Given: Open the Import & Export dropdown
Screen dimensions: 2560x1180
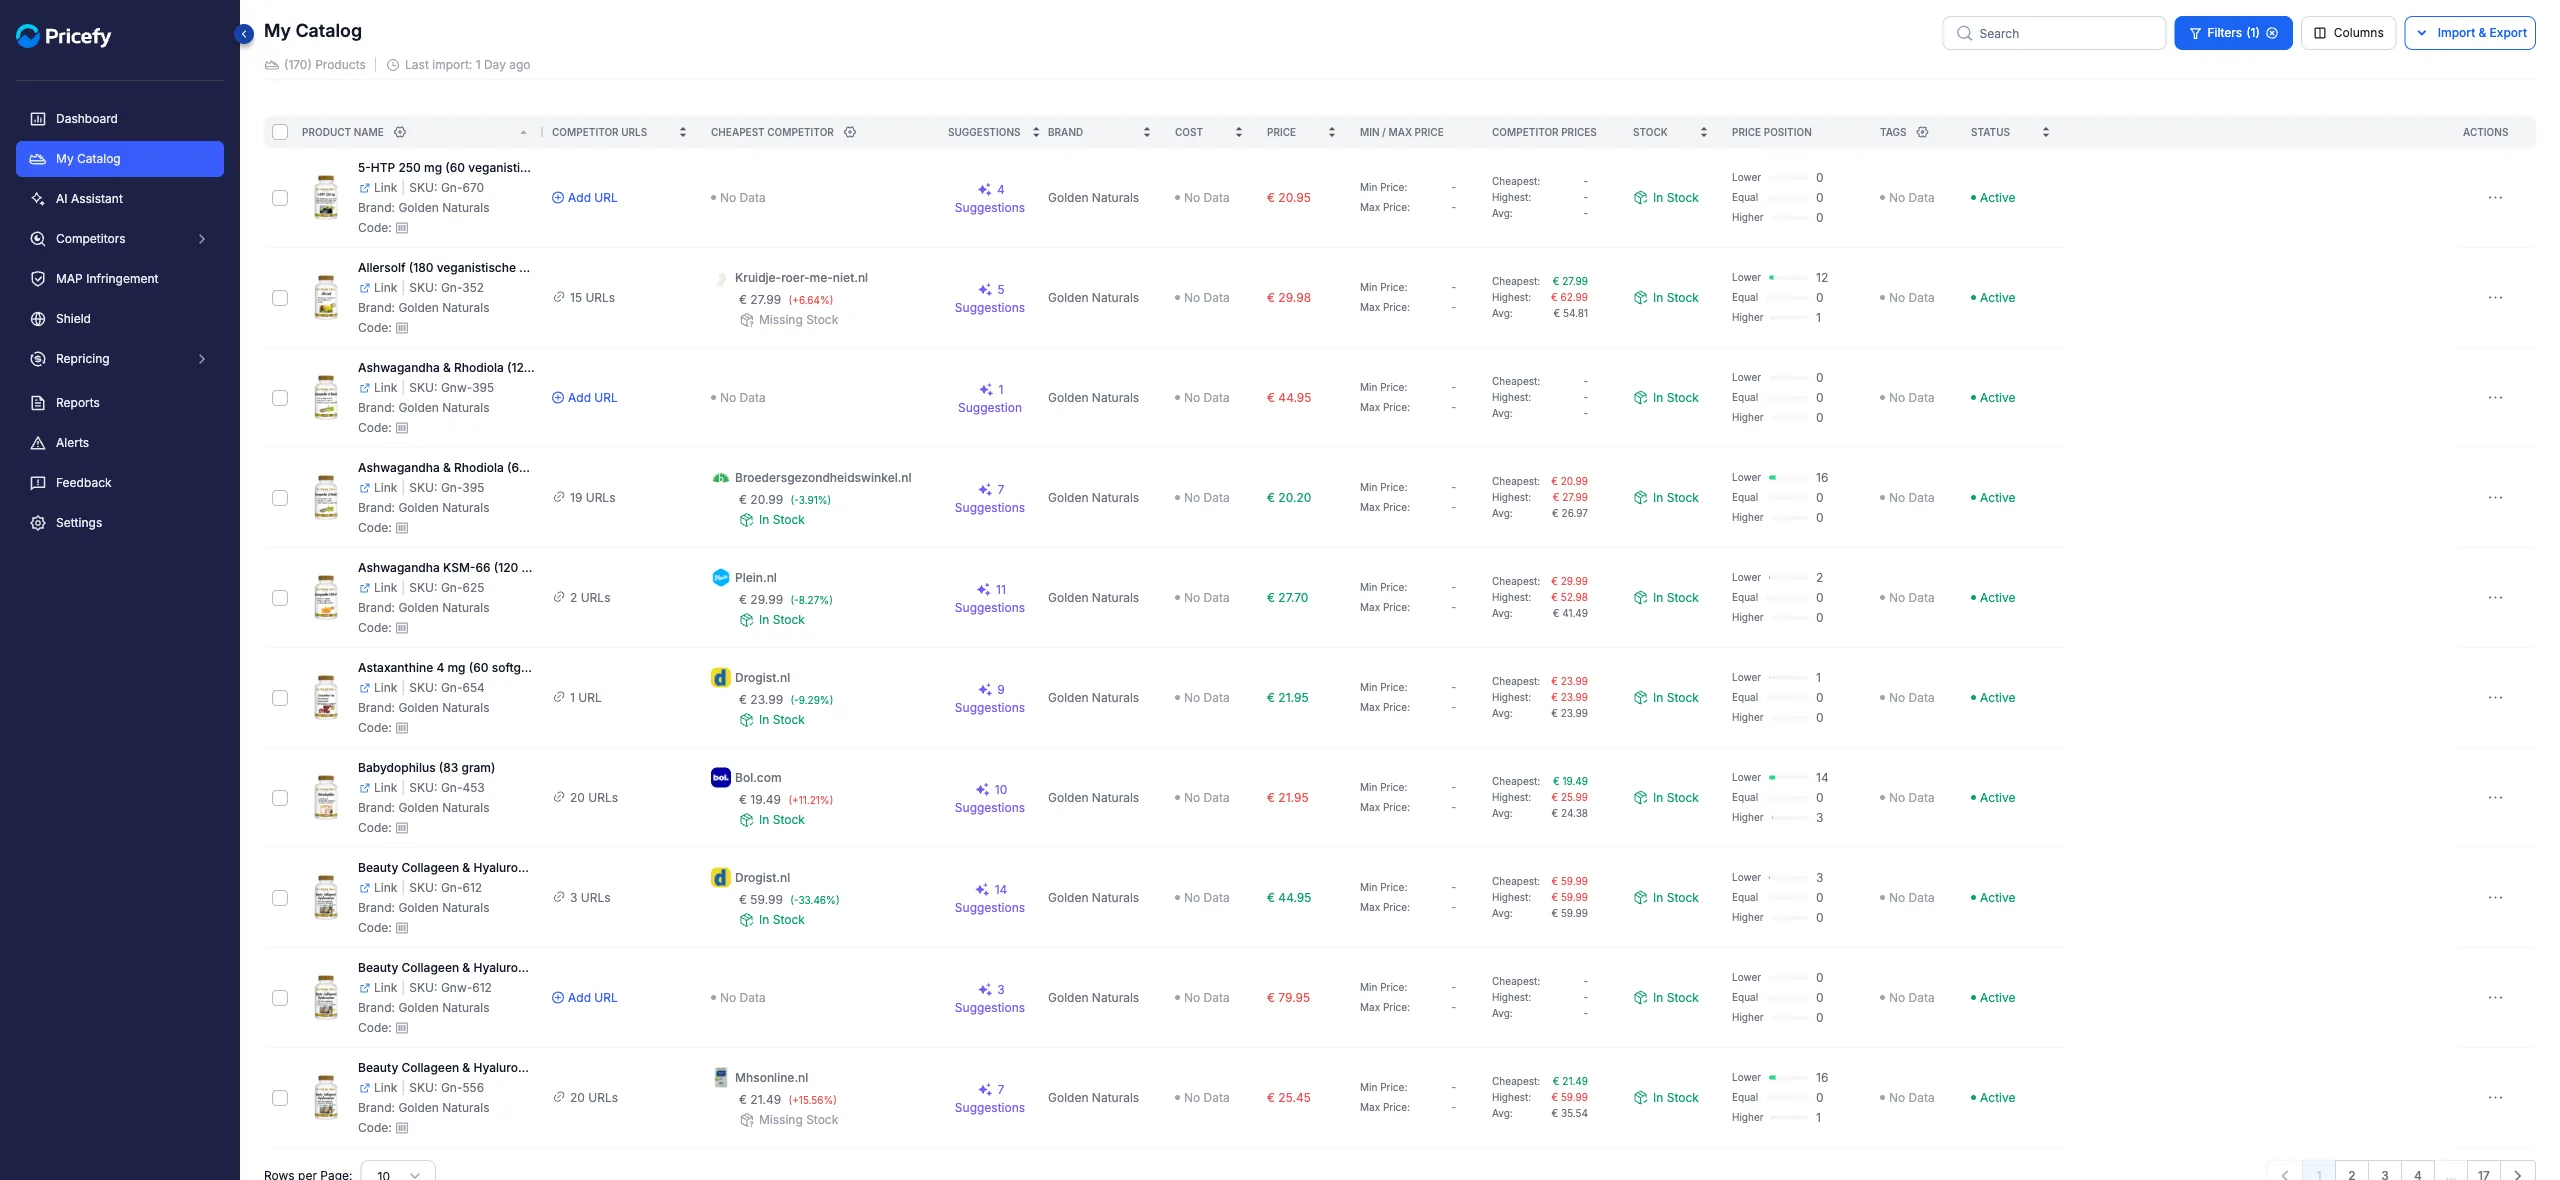Looking at the screenshot, I should click(2470, 33).
